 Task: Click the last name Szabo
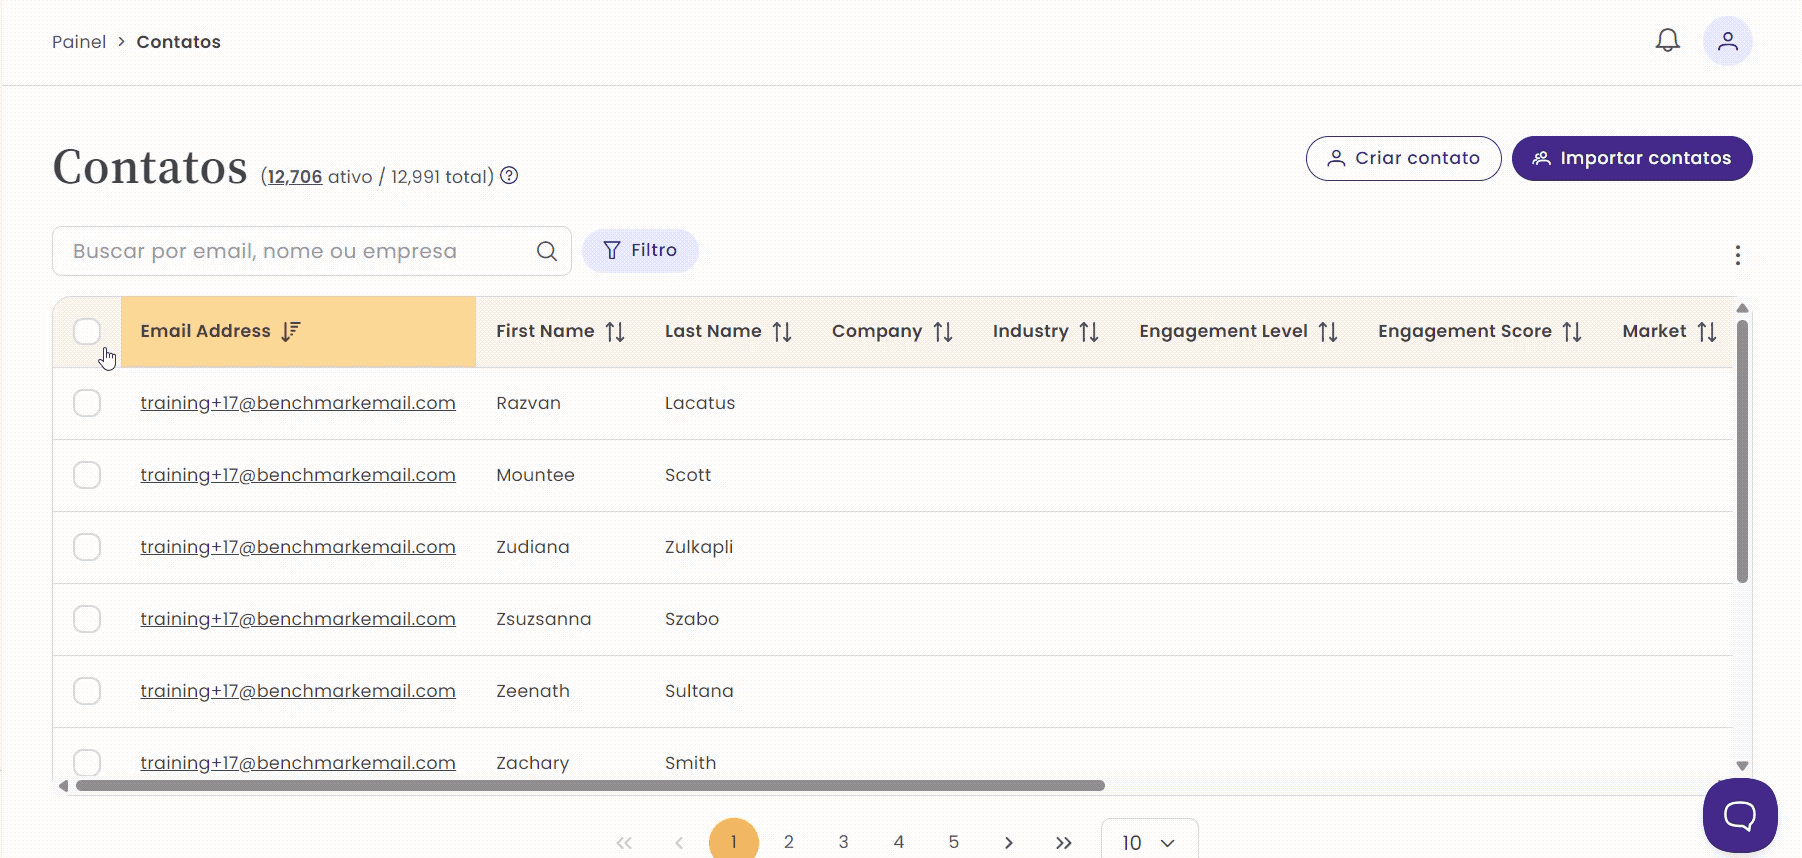pos(692,619)
